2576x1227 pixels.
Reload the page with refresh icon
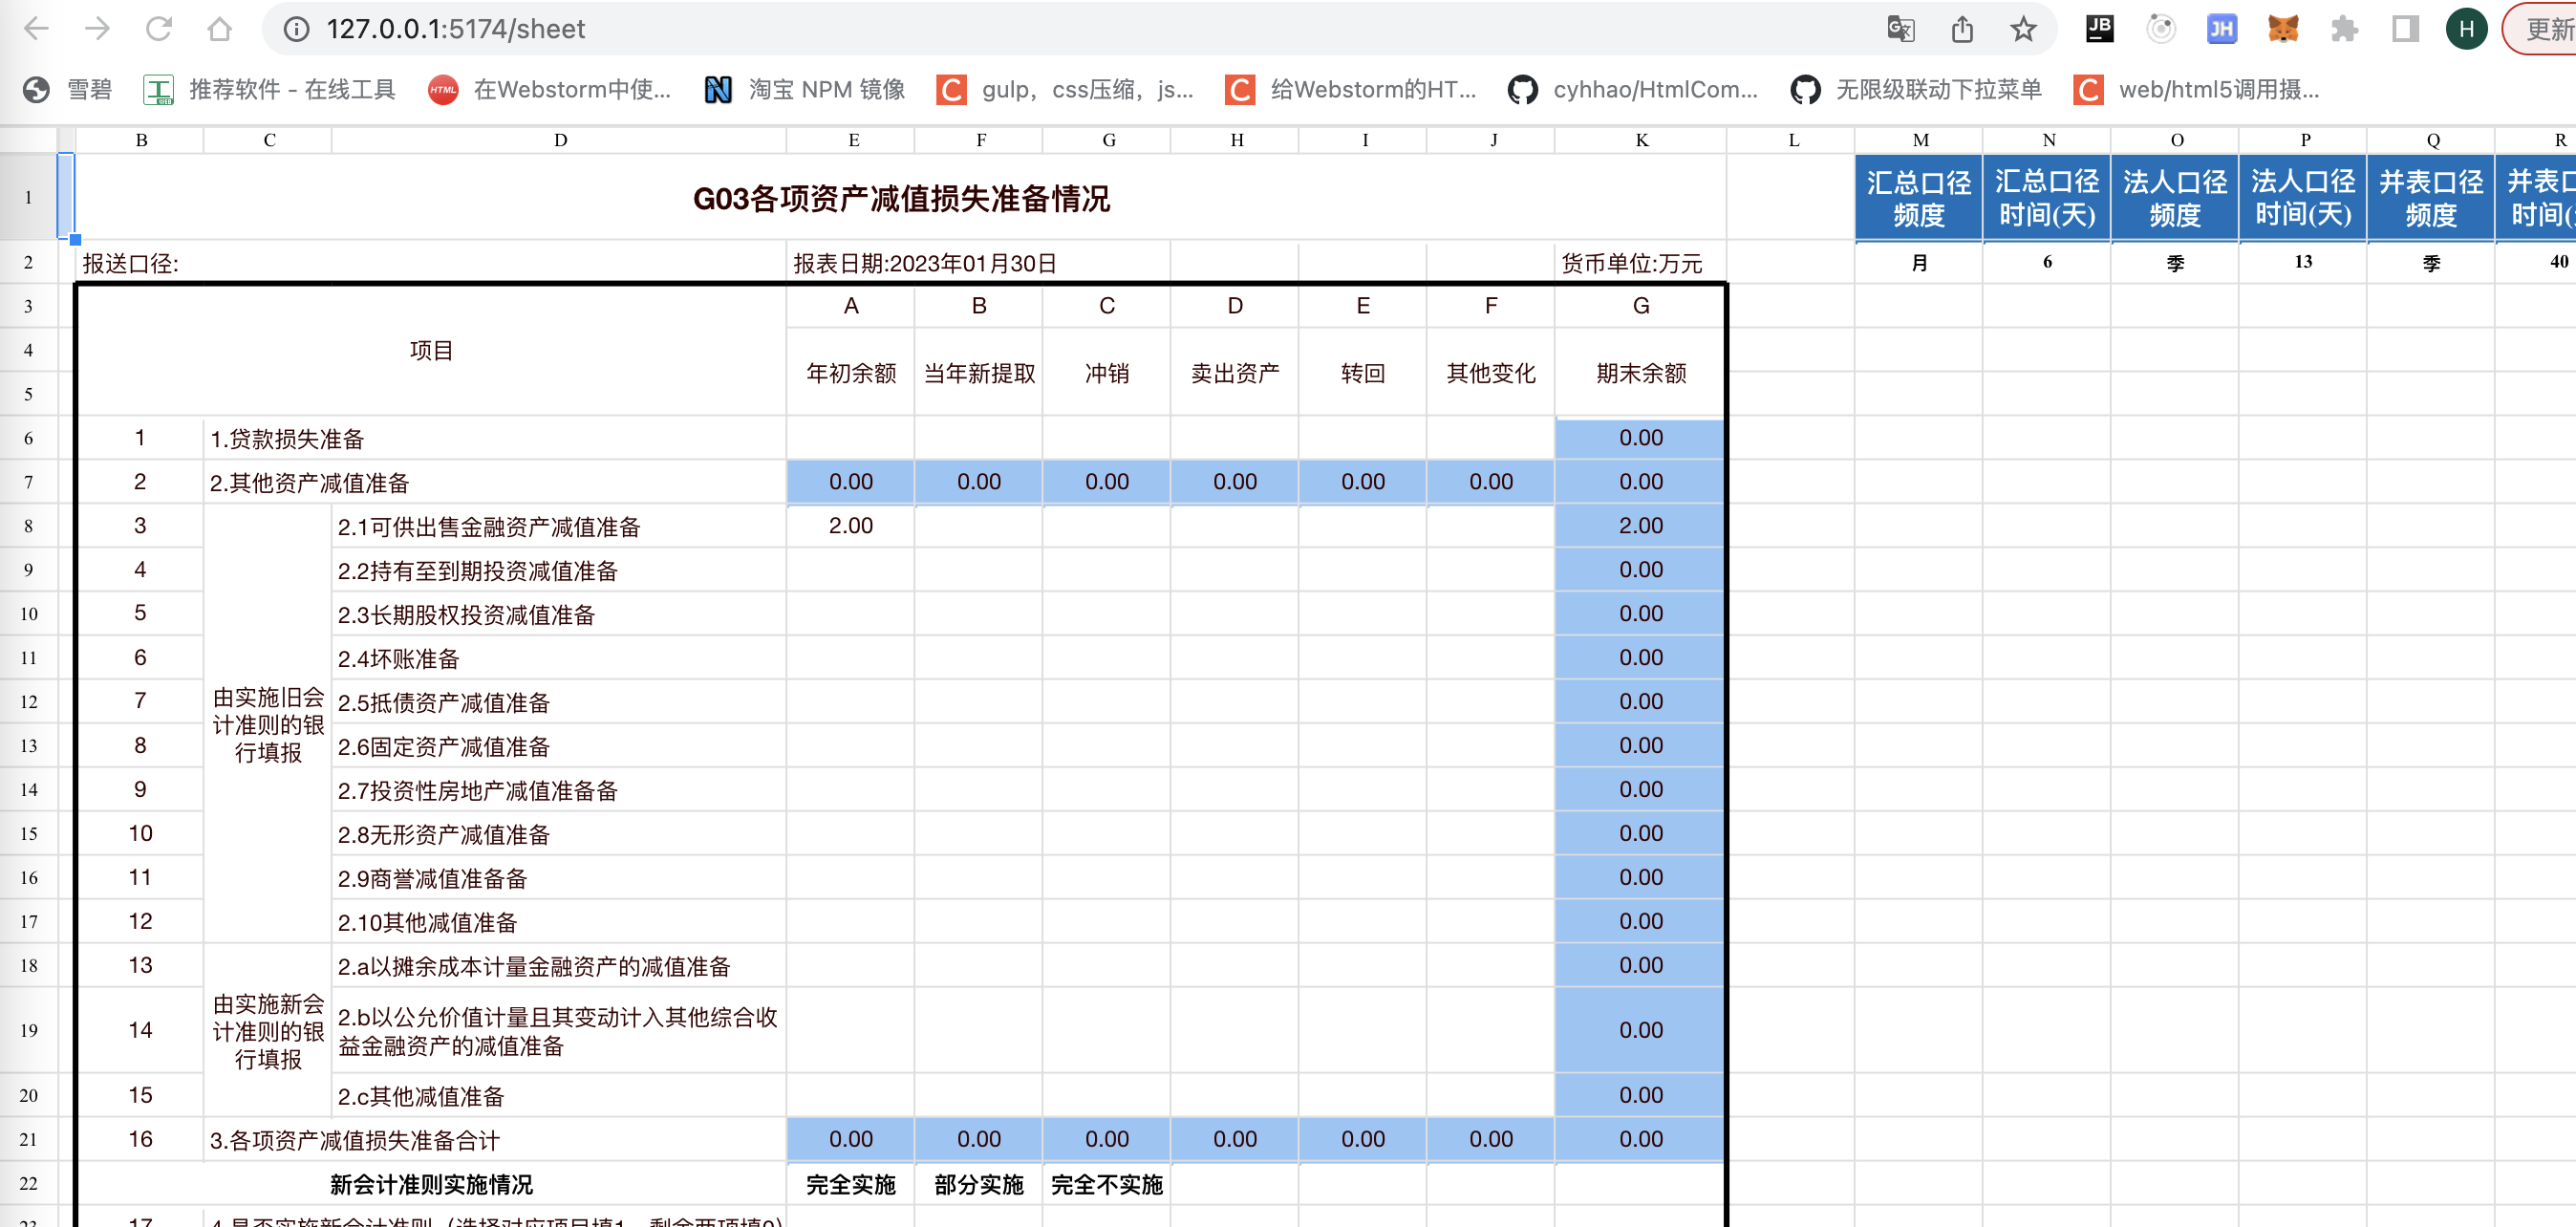(159, 29)
